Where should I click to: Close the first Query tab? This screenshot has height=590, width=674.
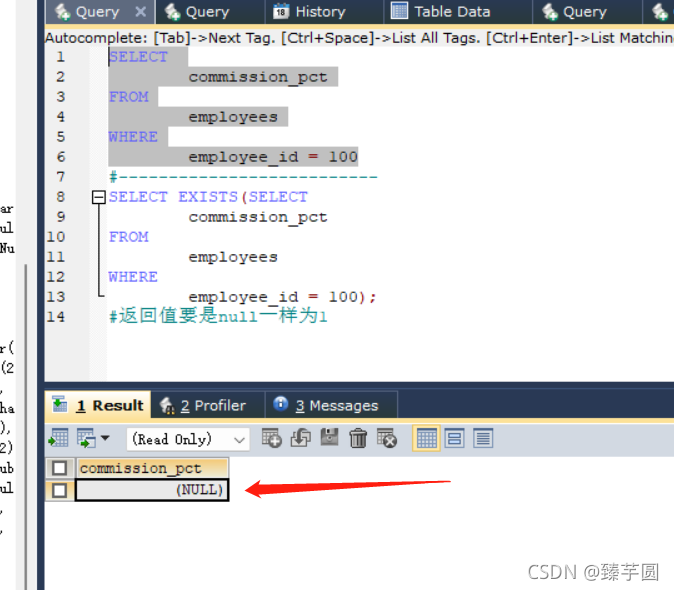[141, 12]
